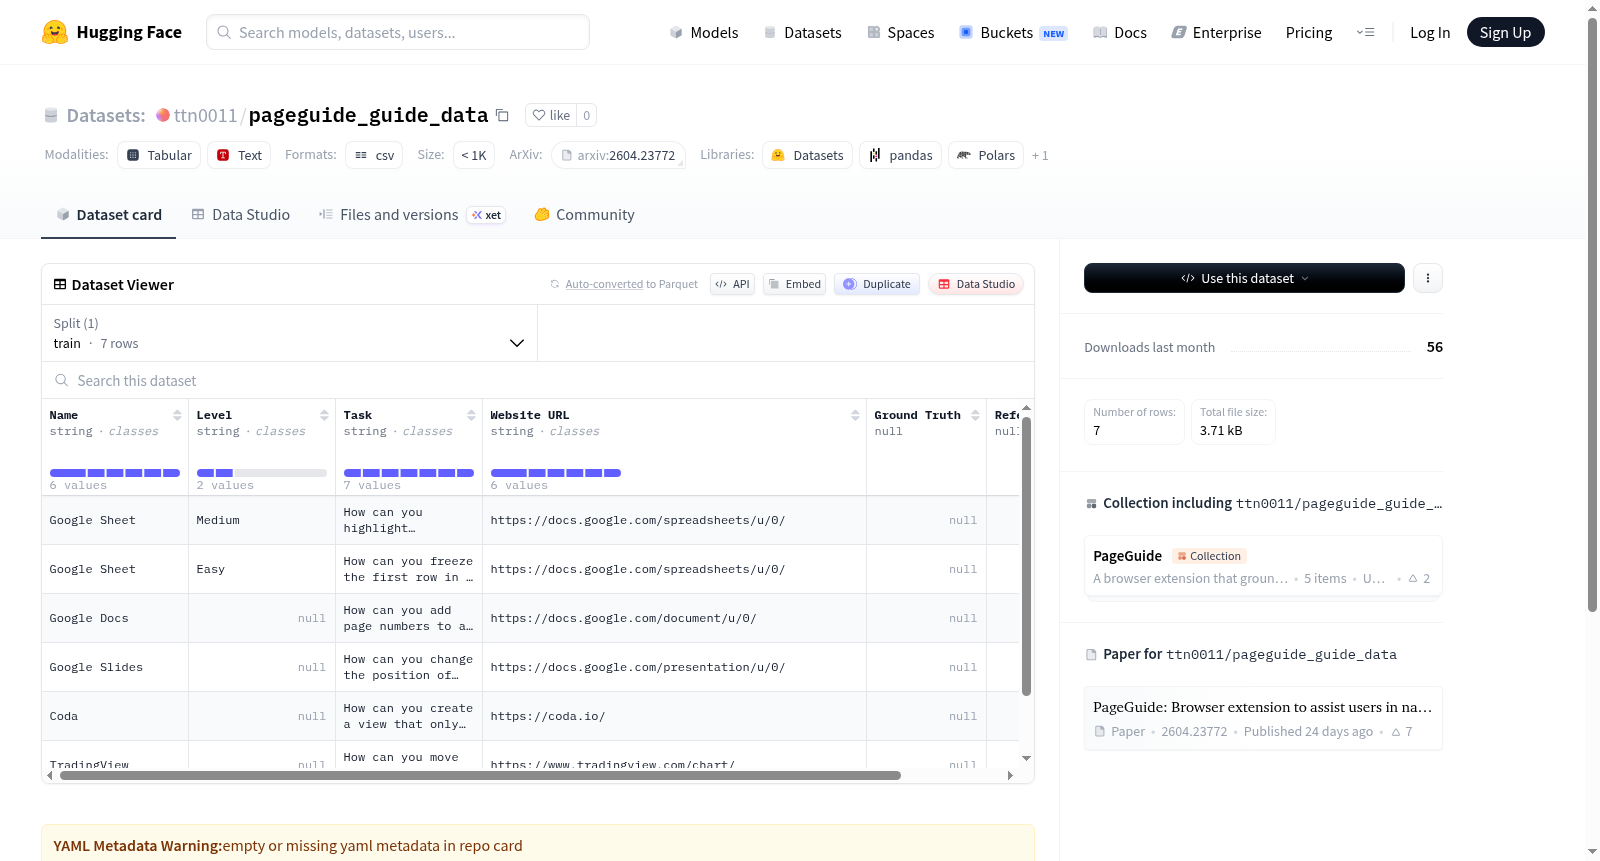Click the Sign Up button
1600x861 pixels.
(x=1505, y=32)
